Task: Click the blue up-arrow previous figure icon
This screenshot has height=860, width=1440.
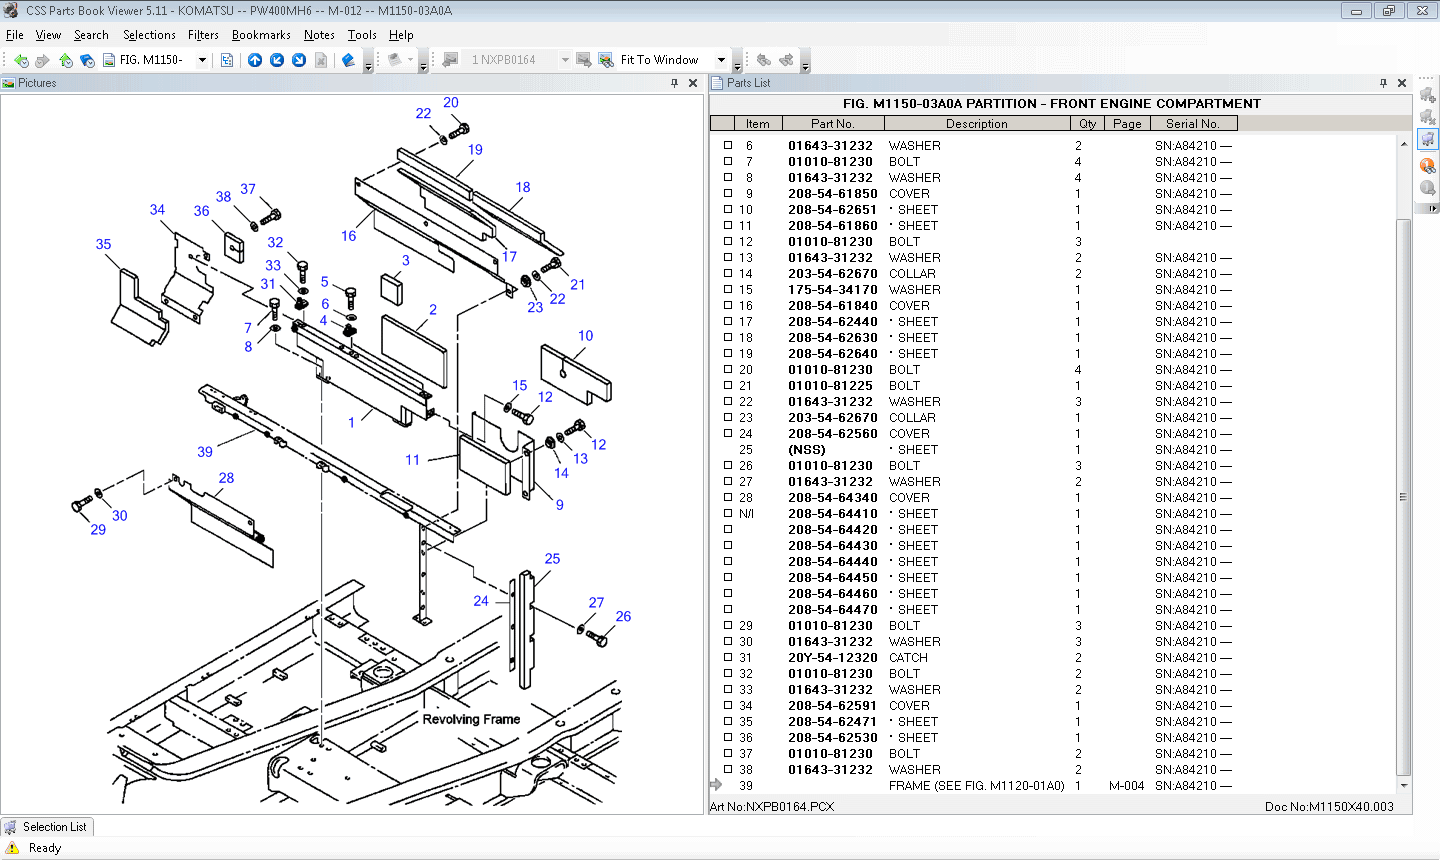Action: (255, 60)
